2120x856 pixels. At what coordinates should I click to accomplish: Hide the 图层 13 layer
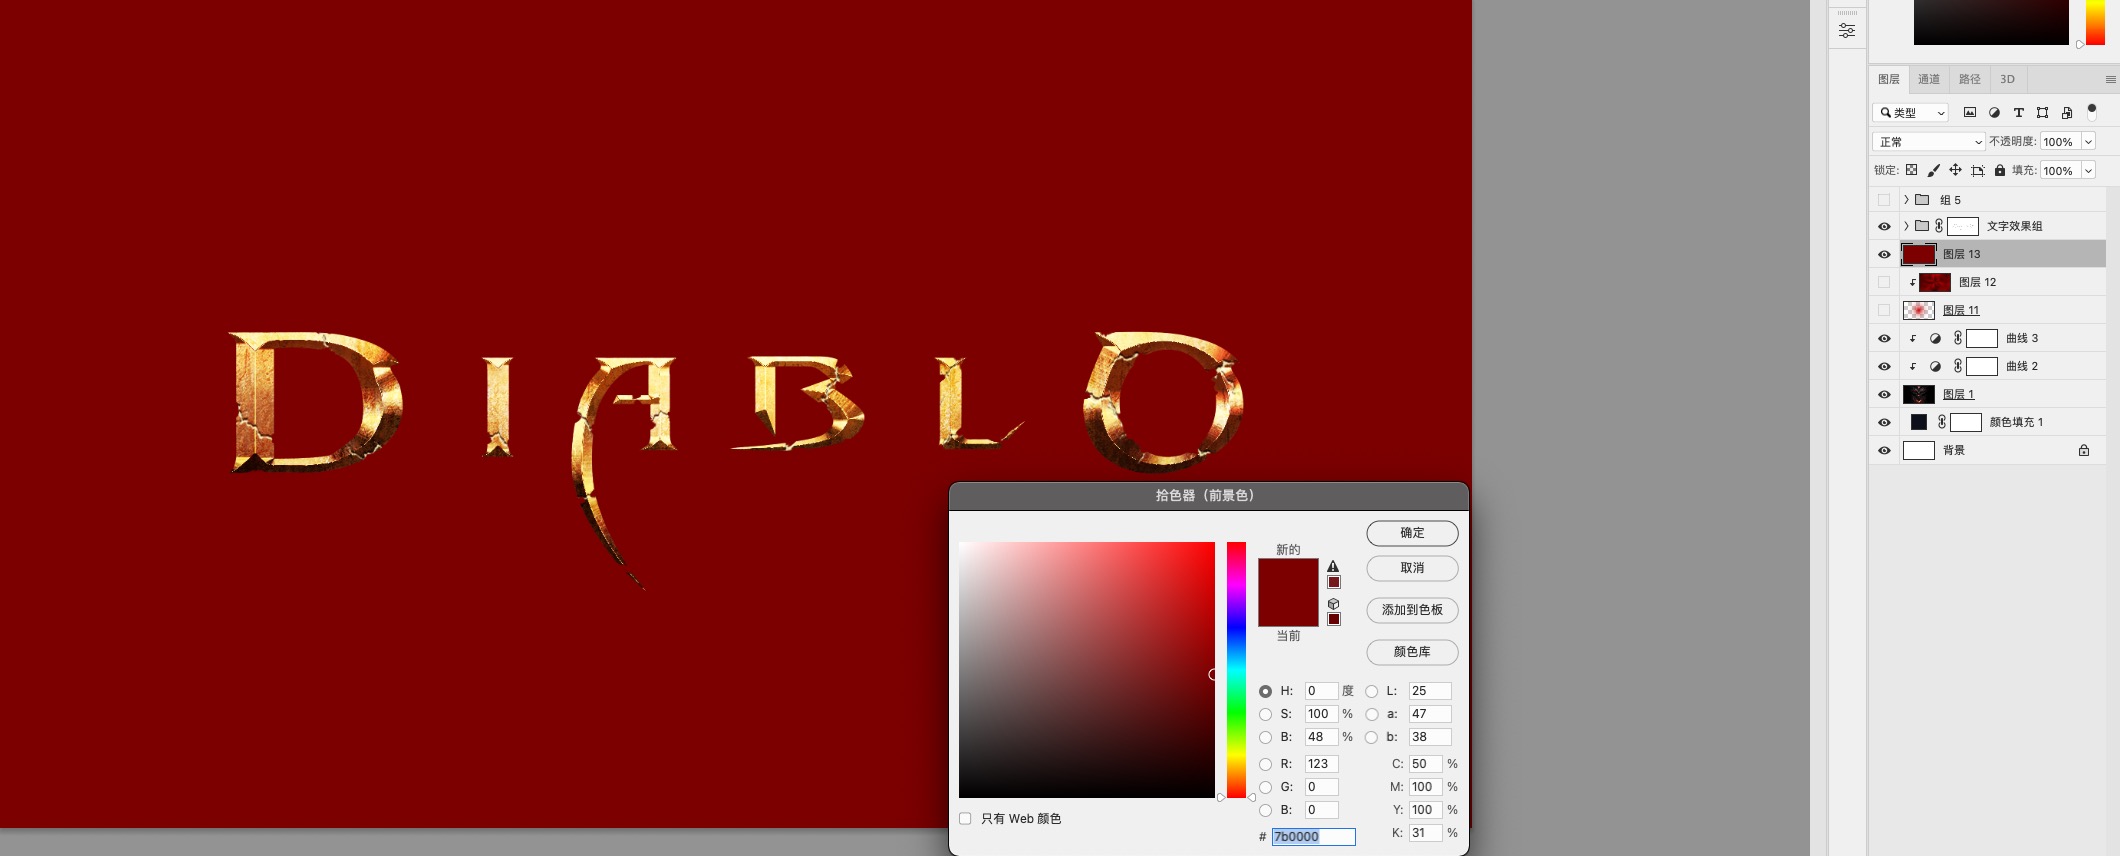coord(1884,254)
